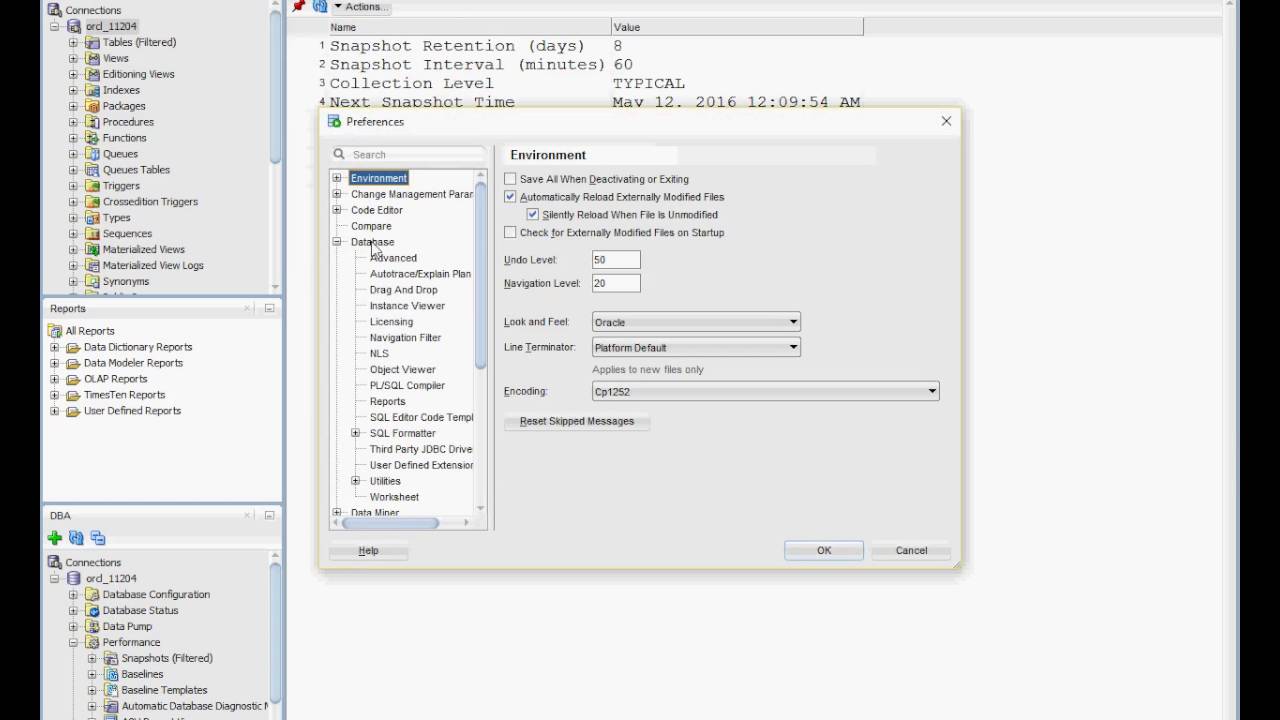Click the Data Dictionary Reports folder icon
The height and width of the screenshot is (720, 1280).
pos(73,347)
